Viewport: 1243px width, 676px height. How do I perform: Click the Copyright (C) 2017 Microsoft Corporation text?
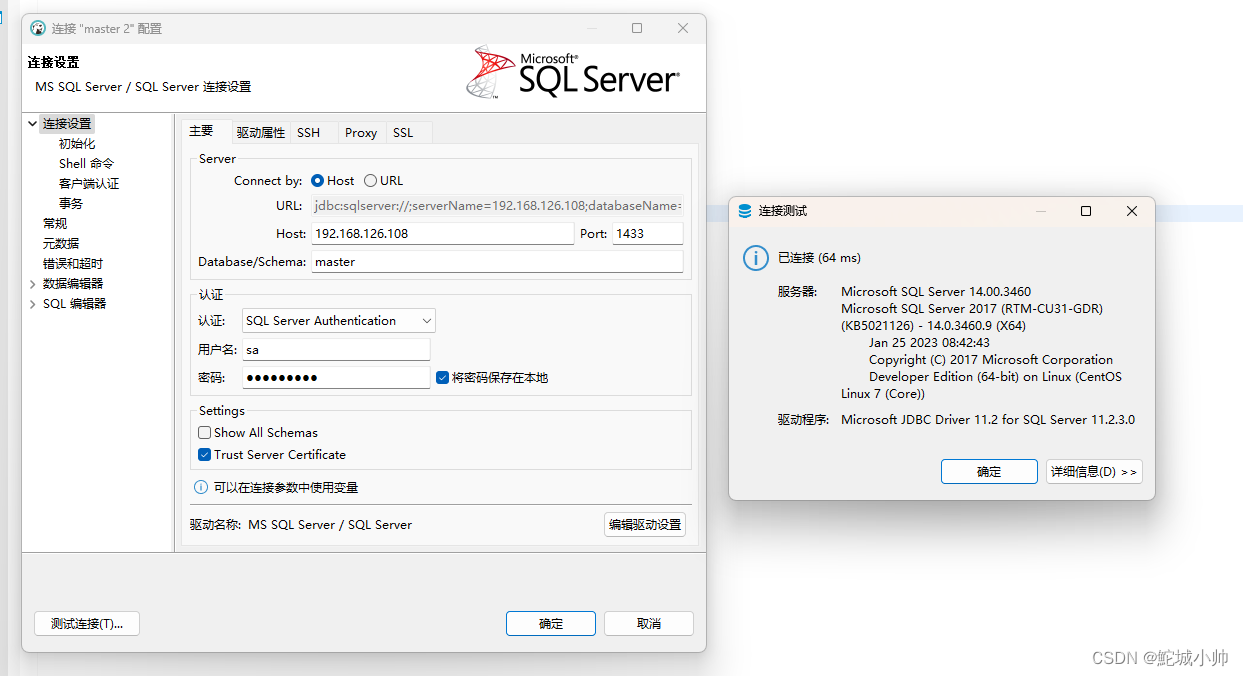pos(991,360)
